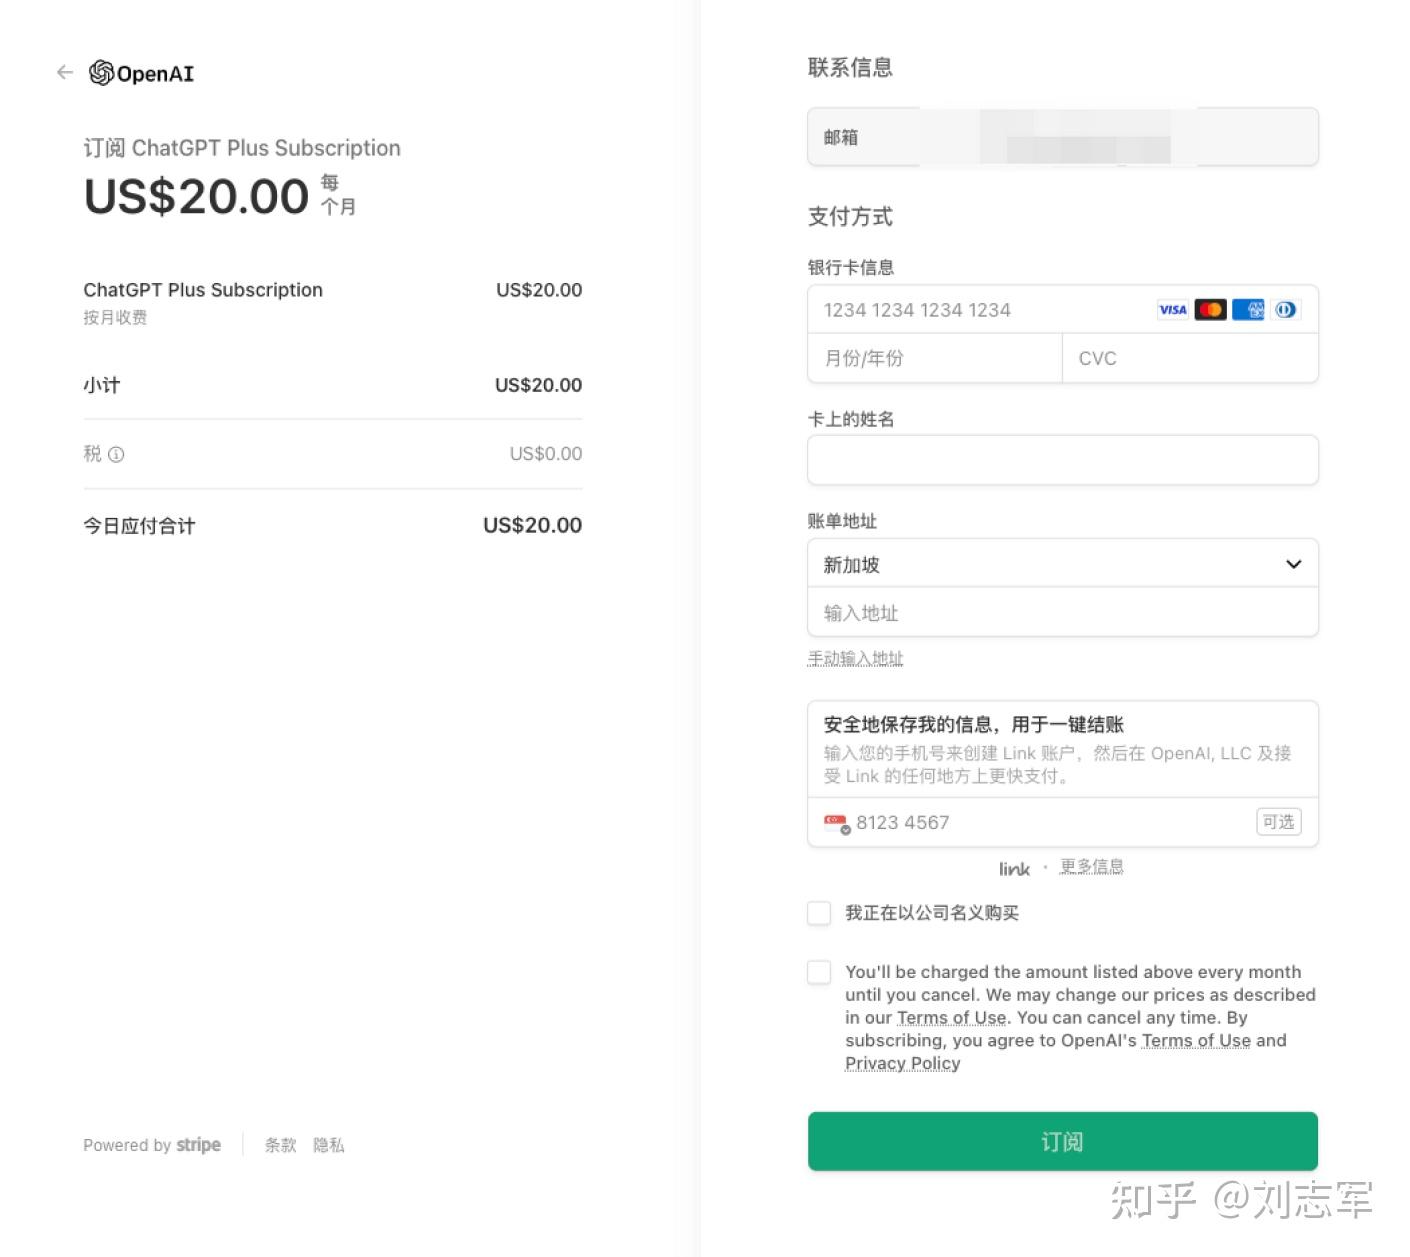Click the Link logo below phone input
1410x1257 pixels.
tap(1013, 868)
